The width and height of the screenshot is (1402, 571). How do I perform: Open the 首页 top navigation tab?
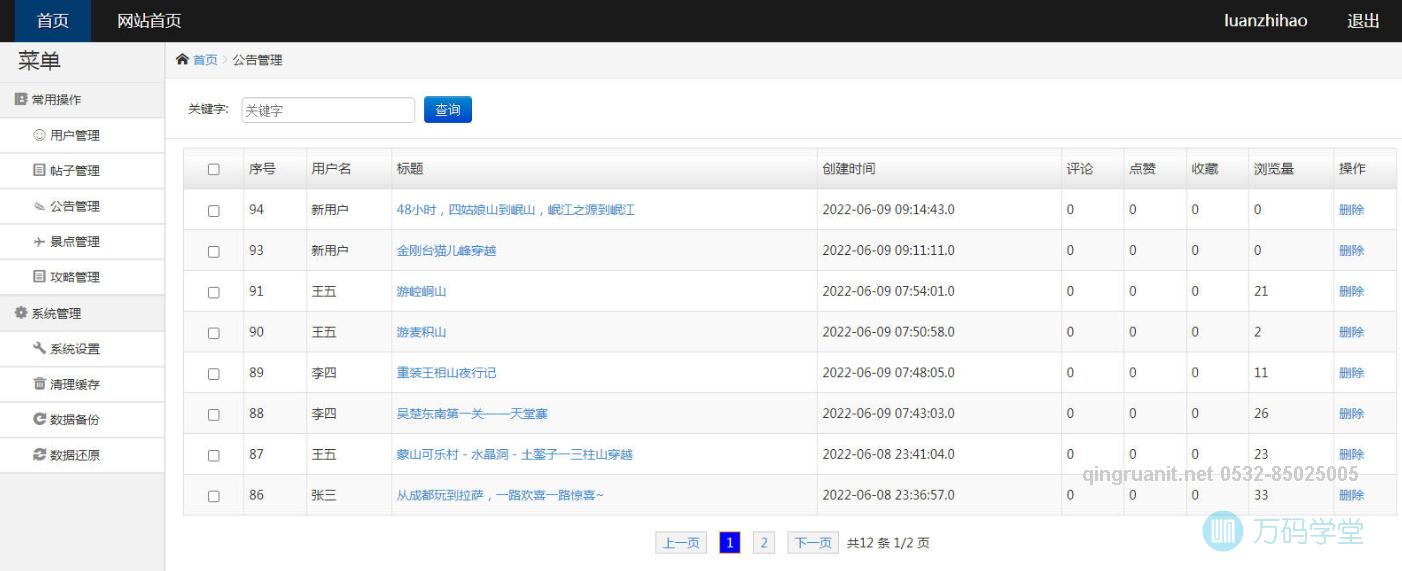[53, 21]
